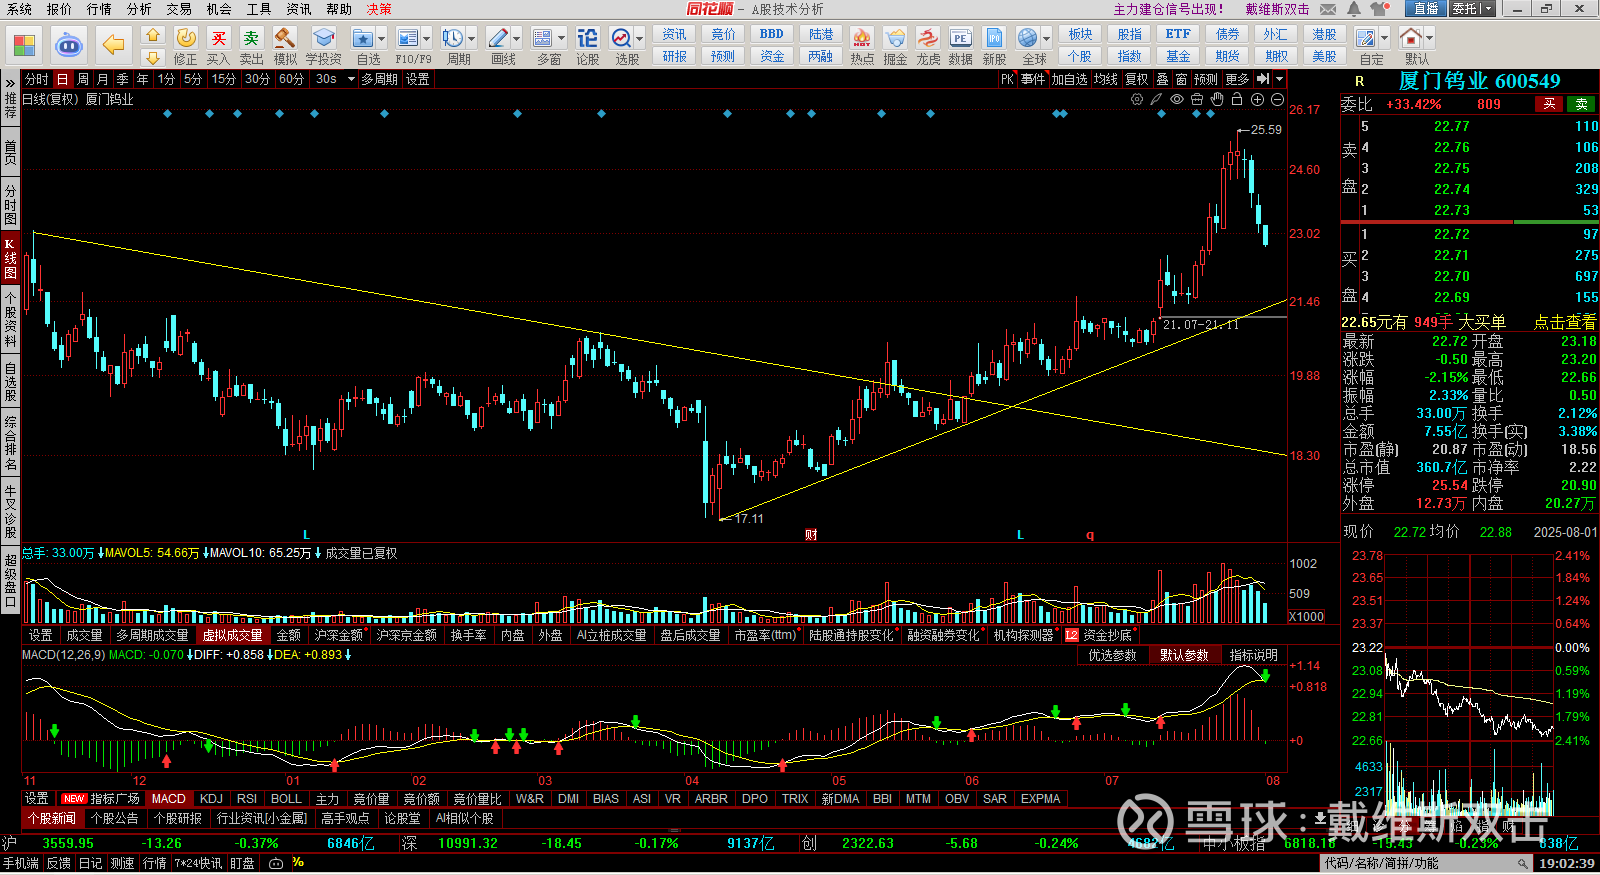Open the 论股 discussion icon
This screenshot has height=875, width=1600.
(x=588, y=39)
